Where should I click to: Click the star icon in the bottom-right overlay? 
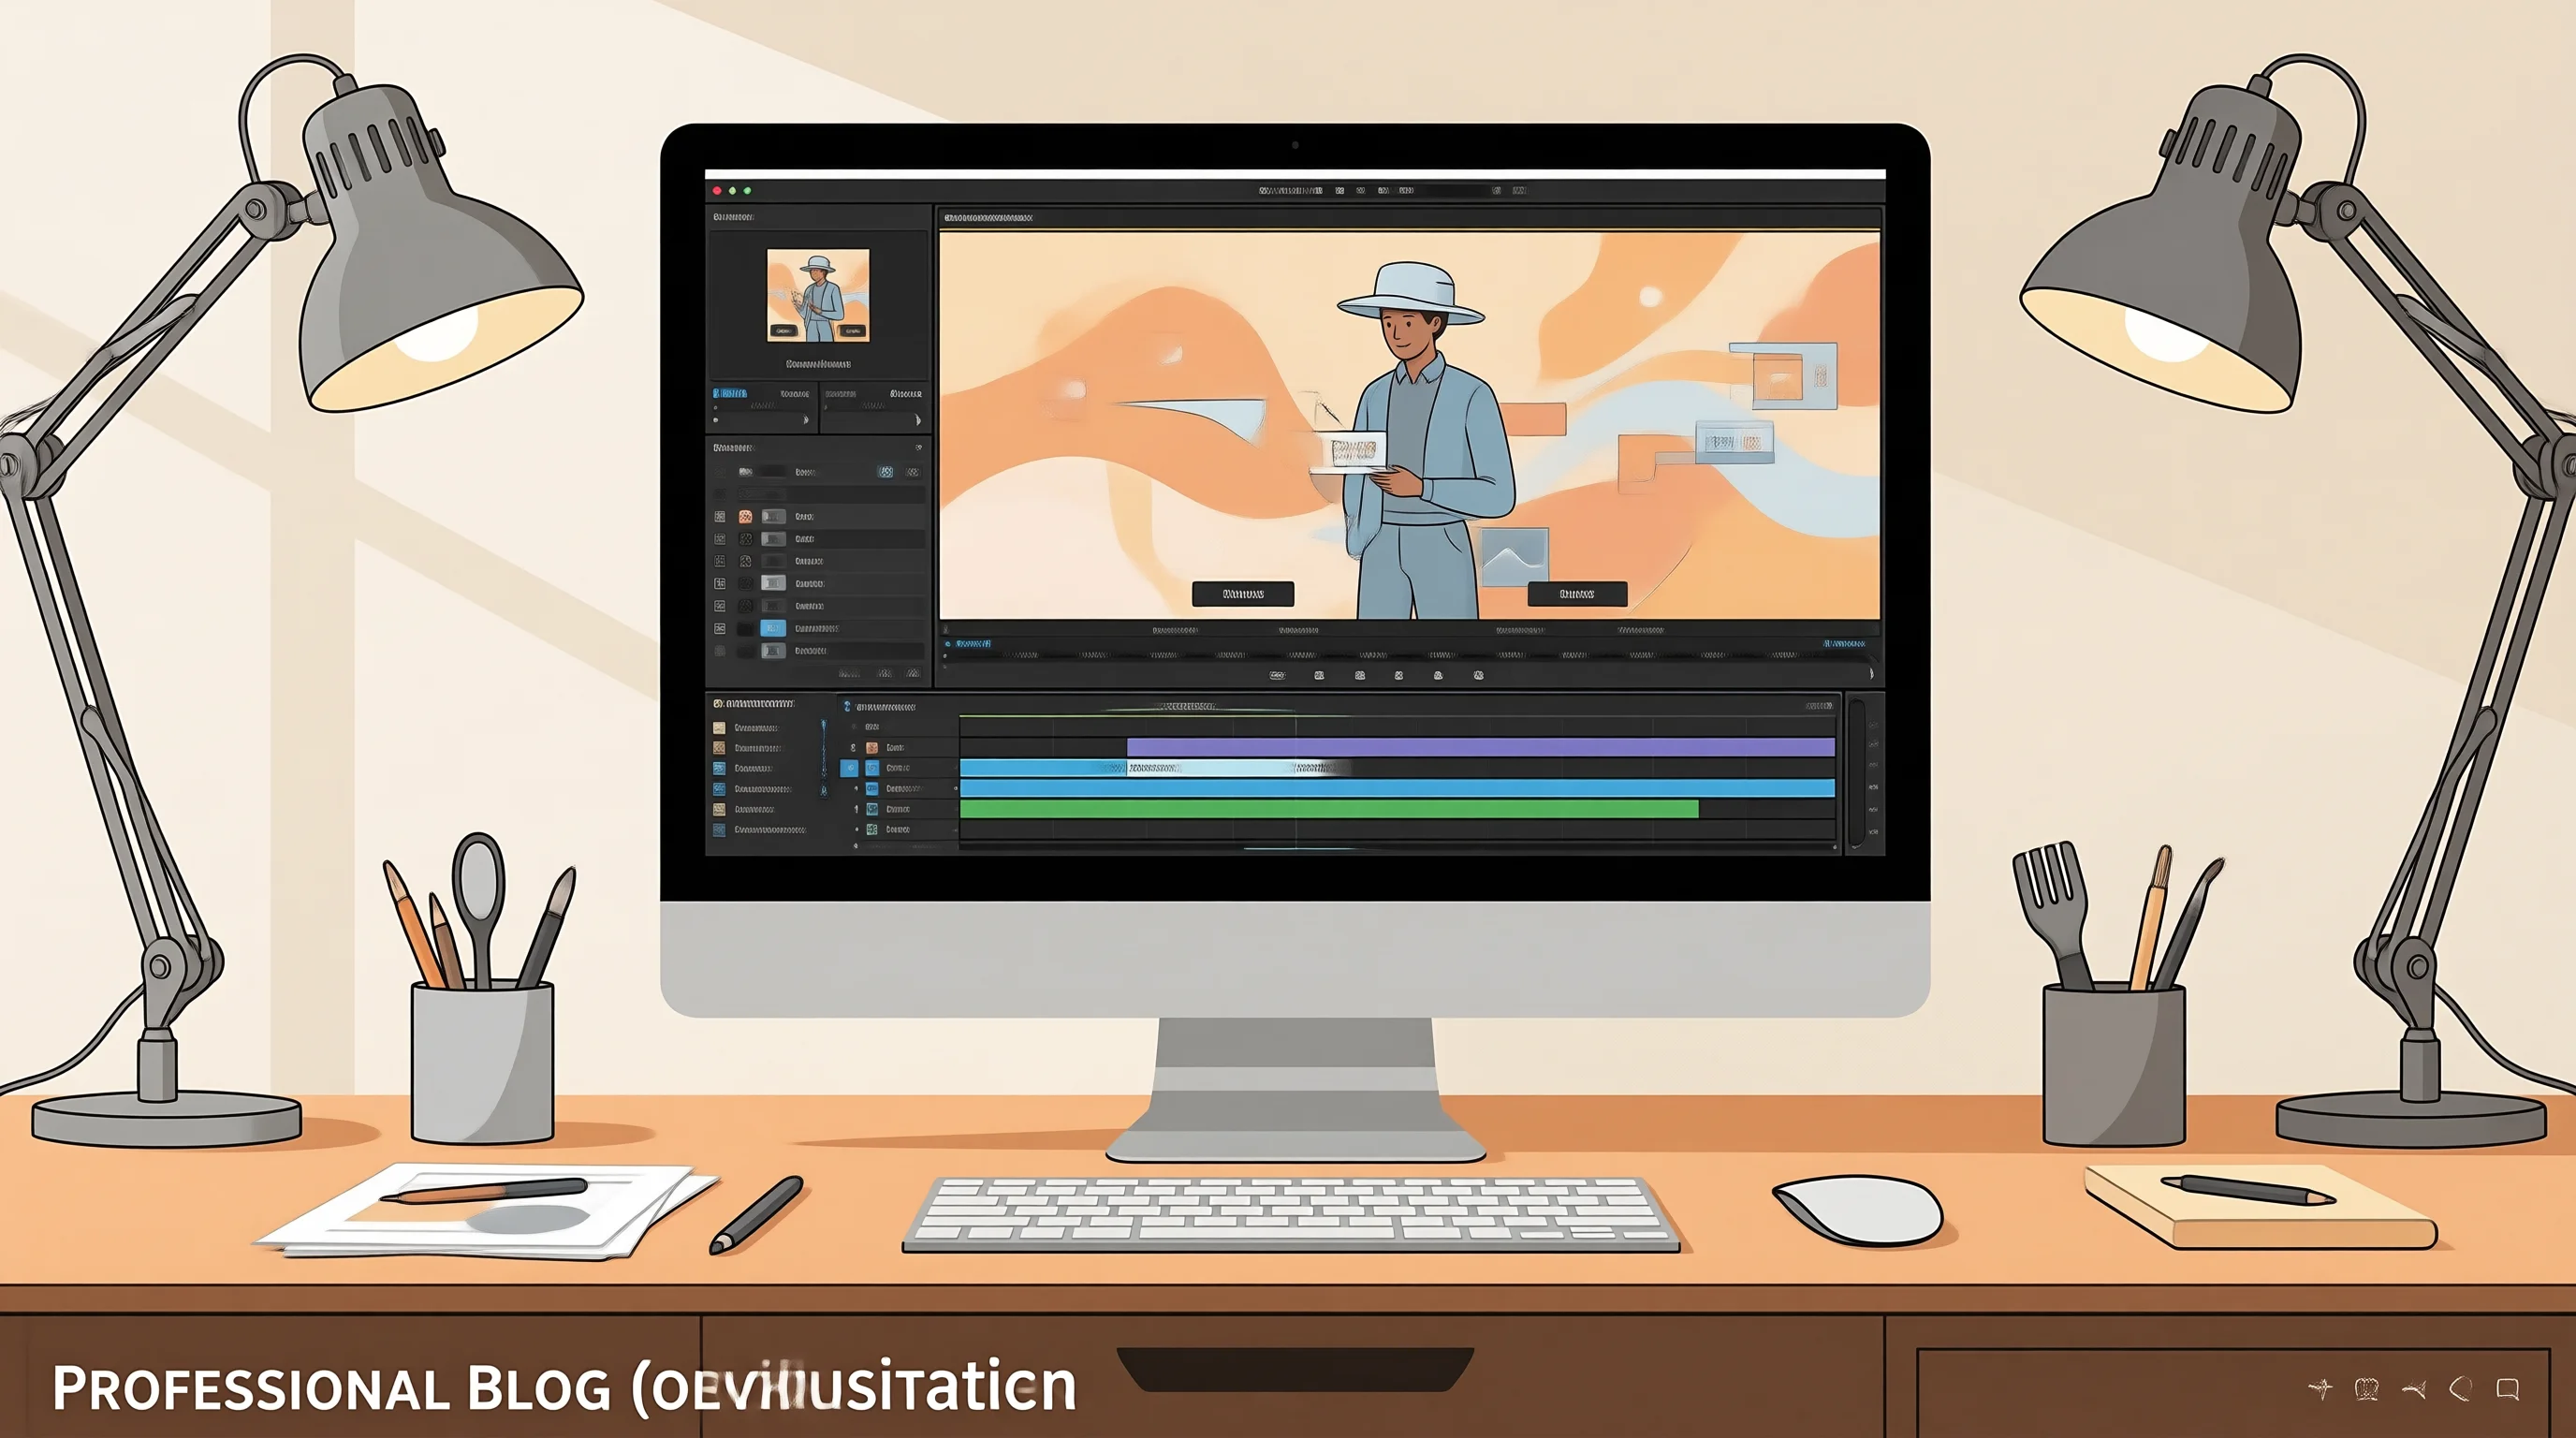[2320, 1387]
